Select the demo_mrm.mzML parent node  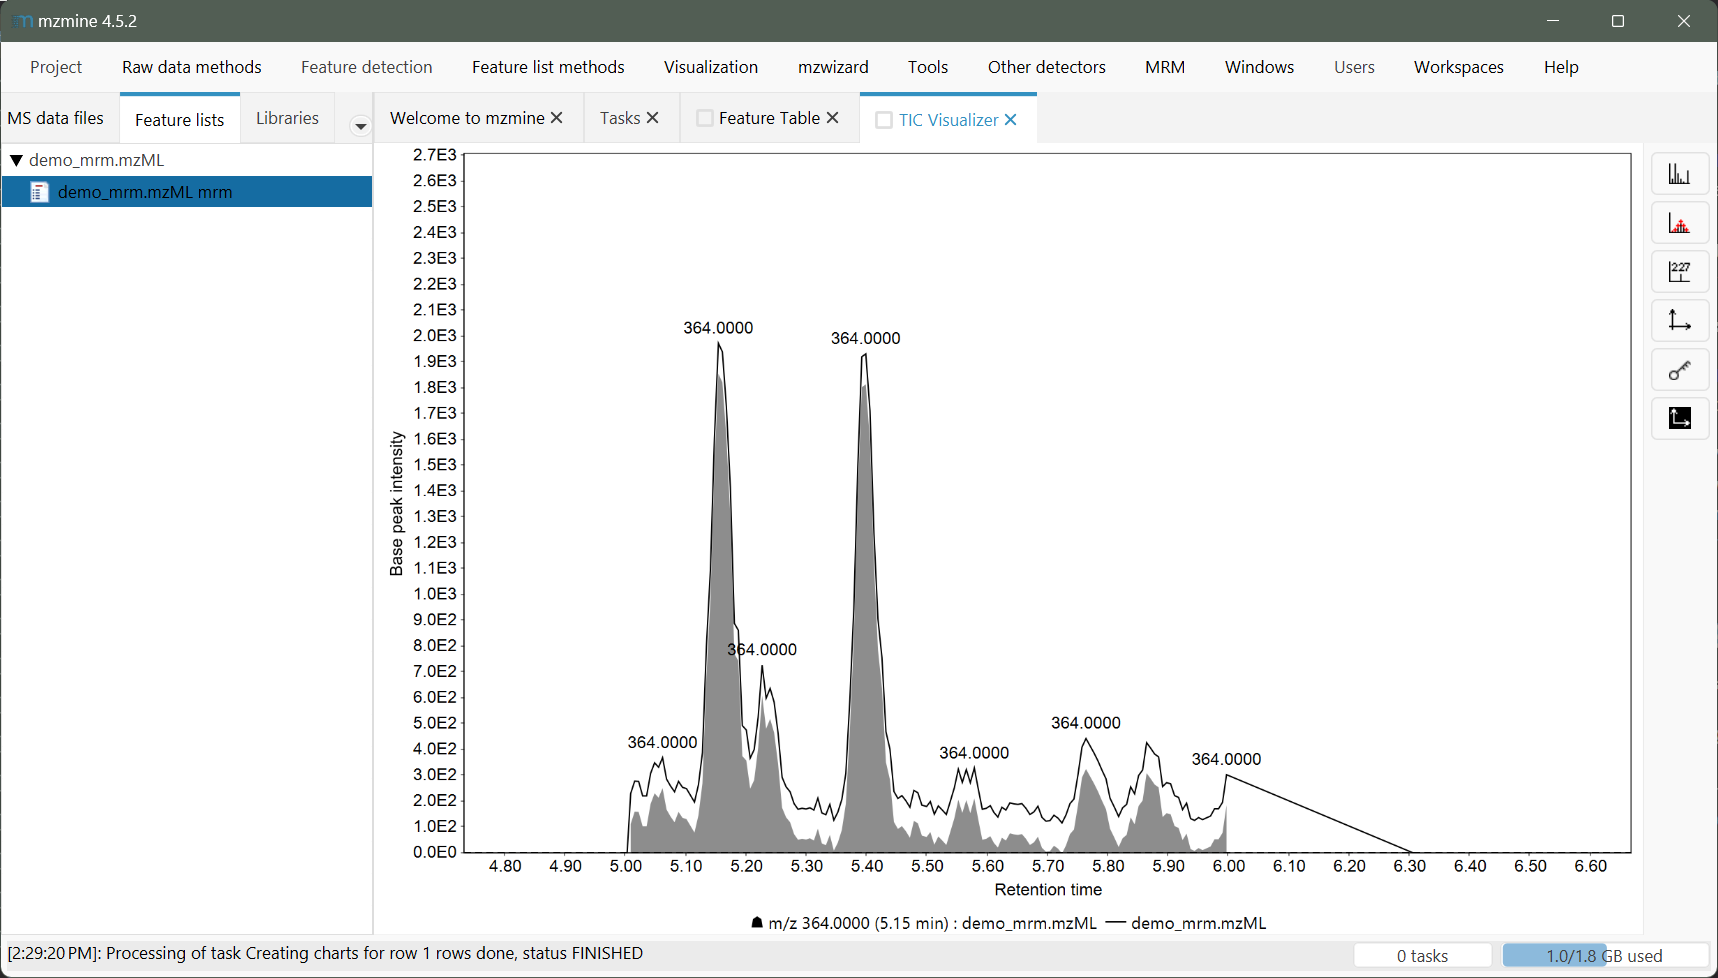96,160
